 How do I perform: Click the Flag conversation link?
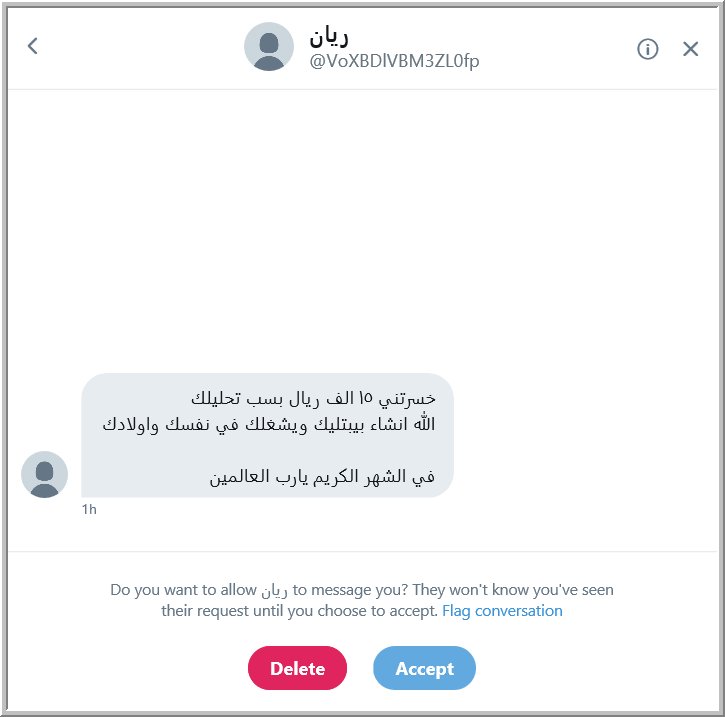click(502, 611)
